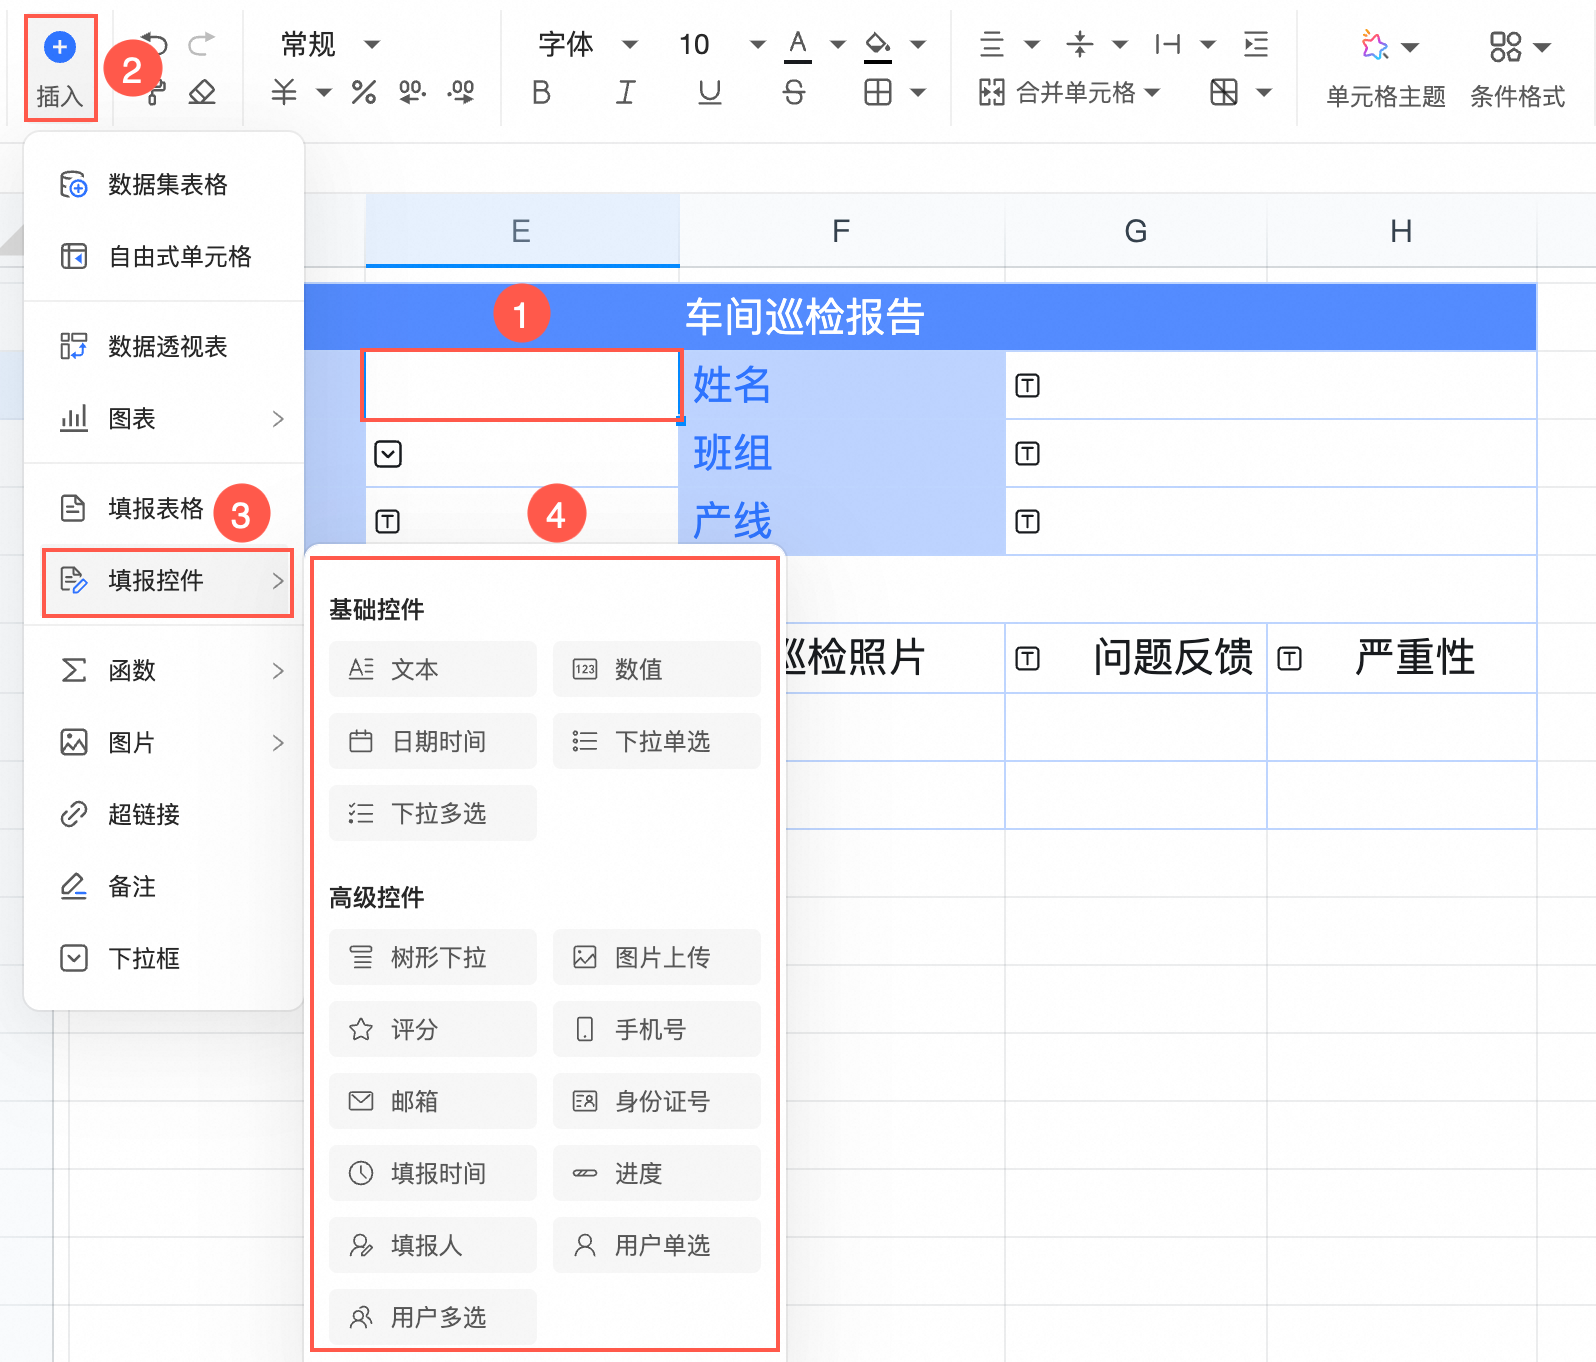Image resolution: width=1596 pixels, height=1362 pixels.
Task: Insert the 手机号 phone number control
Action: (657, 1029)
